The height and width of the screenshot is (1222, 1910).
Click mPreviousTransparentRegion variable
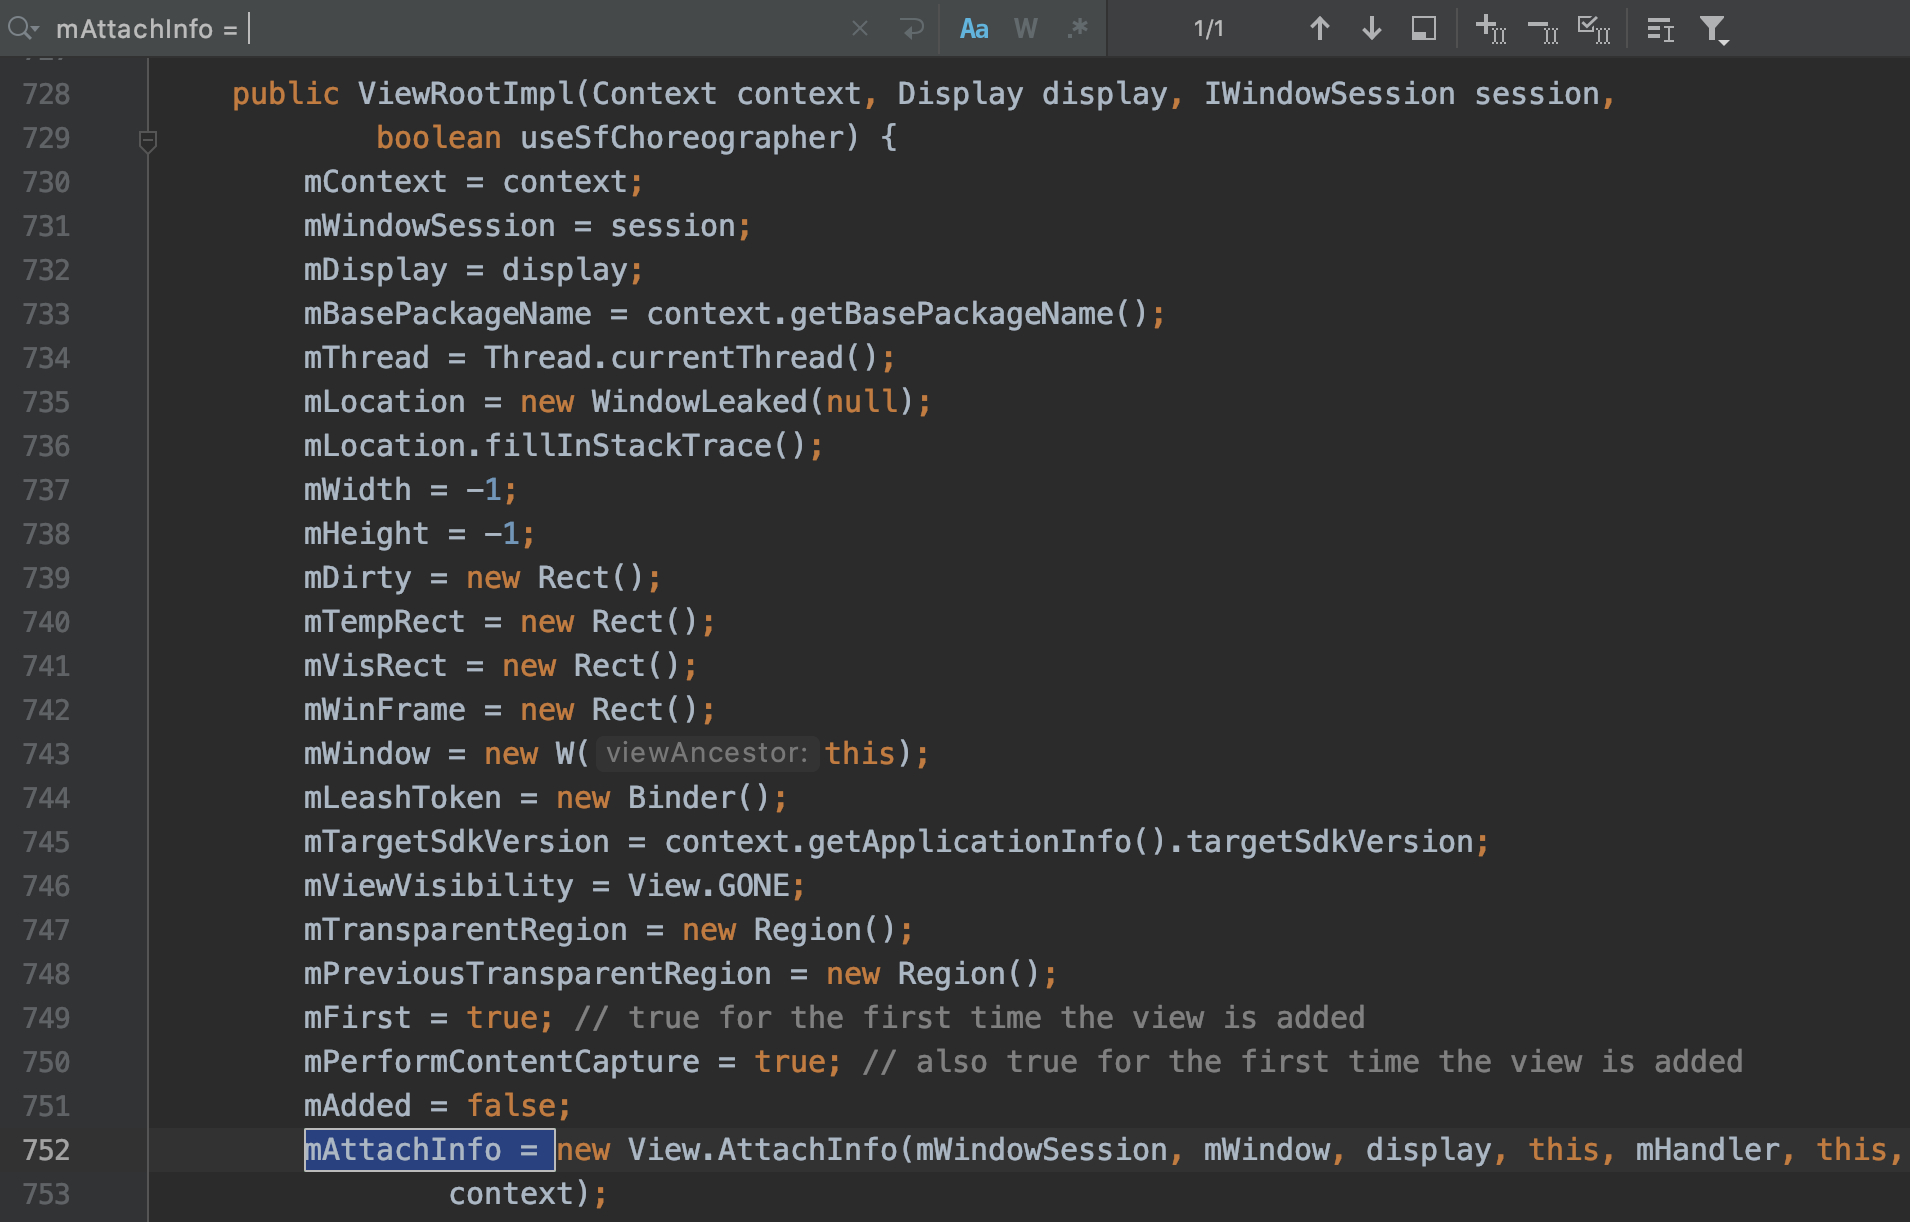(537, 974)
